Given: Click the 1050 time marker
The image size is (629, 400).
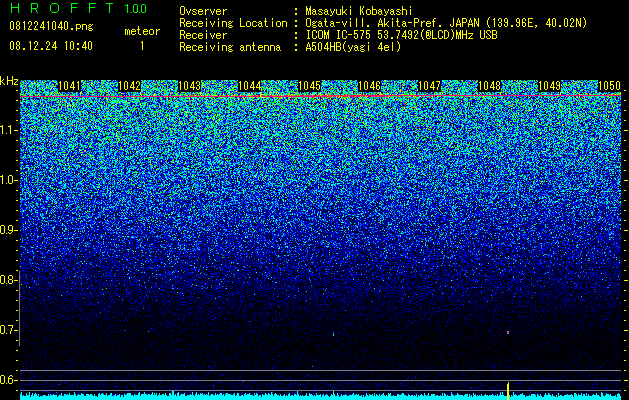Looking at the screenshot, I should tap(609, 86).
